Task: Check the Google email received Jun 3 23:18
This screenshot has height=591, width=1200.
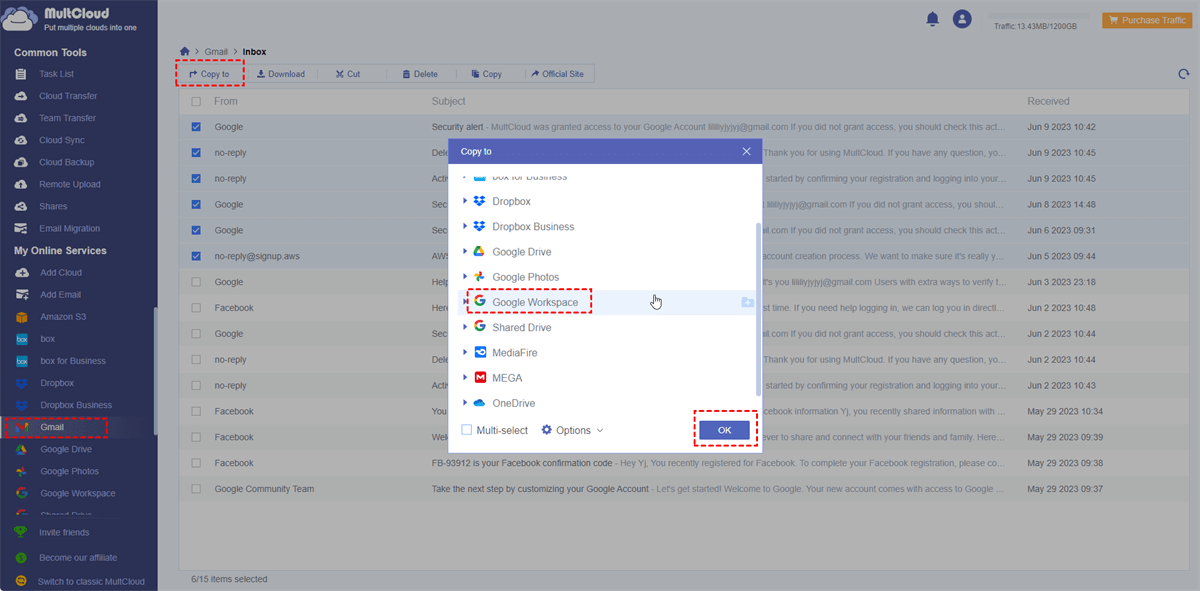Action: coord(196,282)
